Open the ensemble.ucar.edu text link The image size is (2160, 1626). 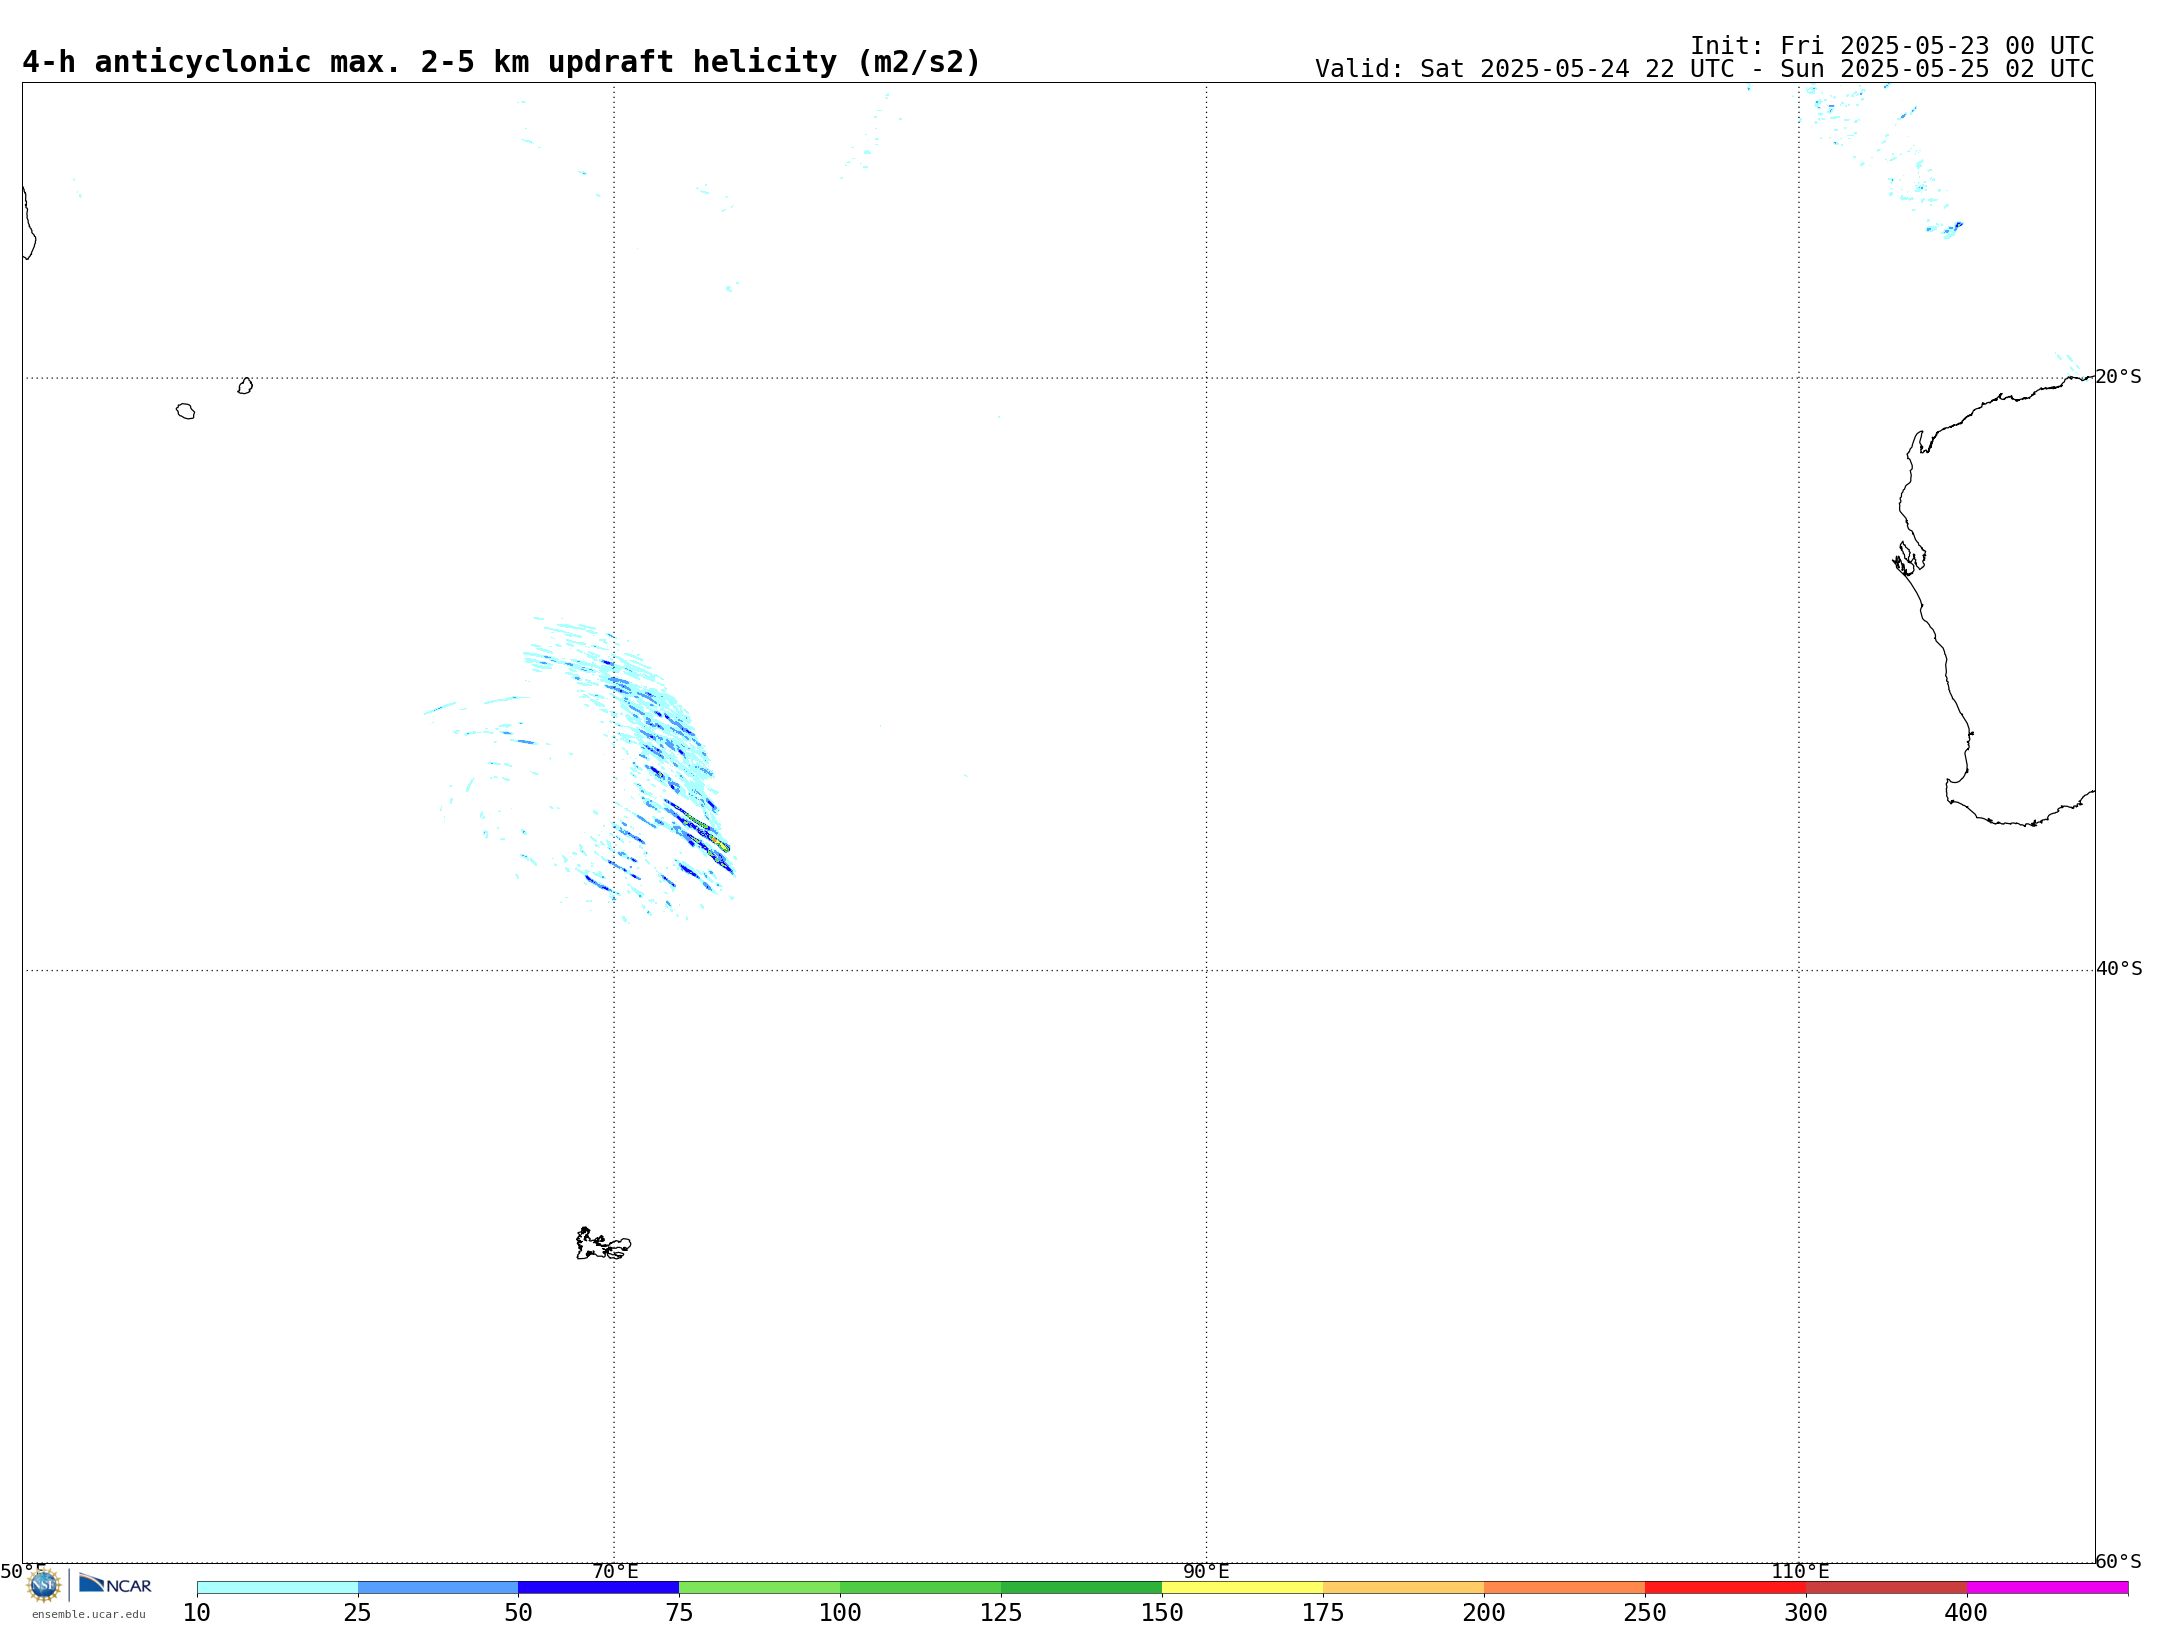click(x=89, y=1614)
